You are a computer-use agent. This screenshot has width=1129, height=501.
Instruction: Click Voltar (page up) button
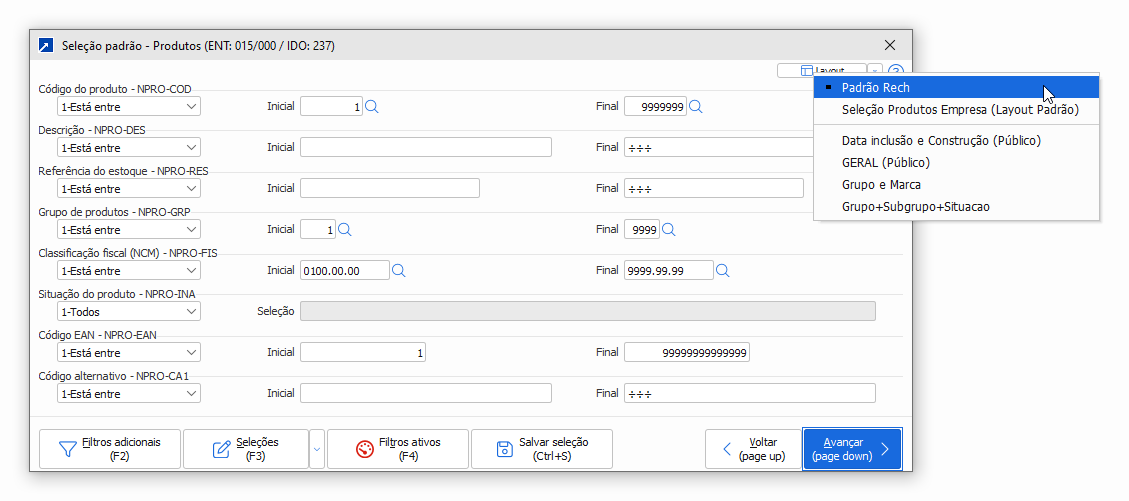753,449
